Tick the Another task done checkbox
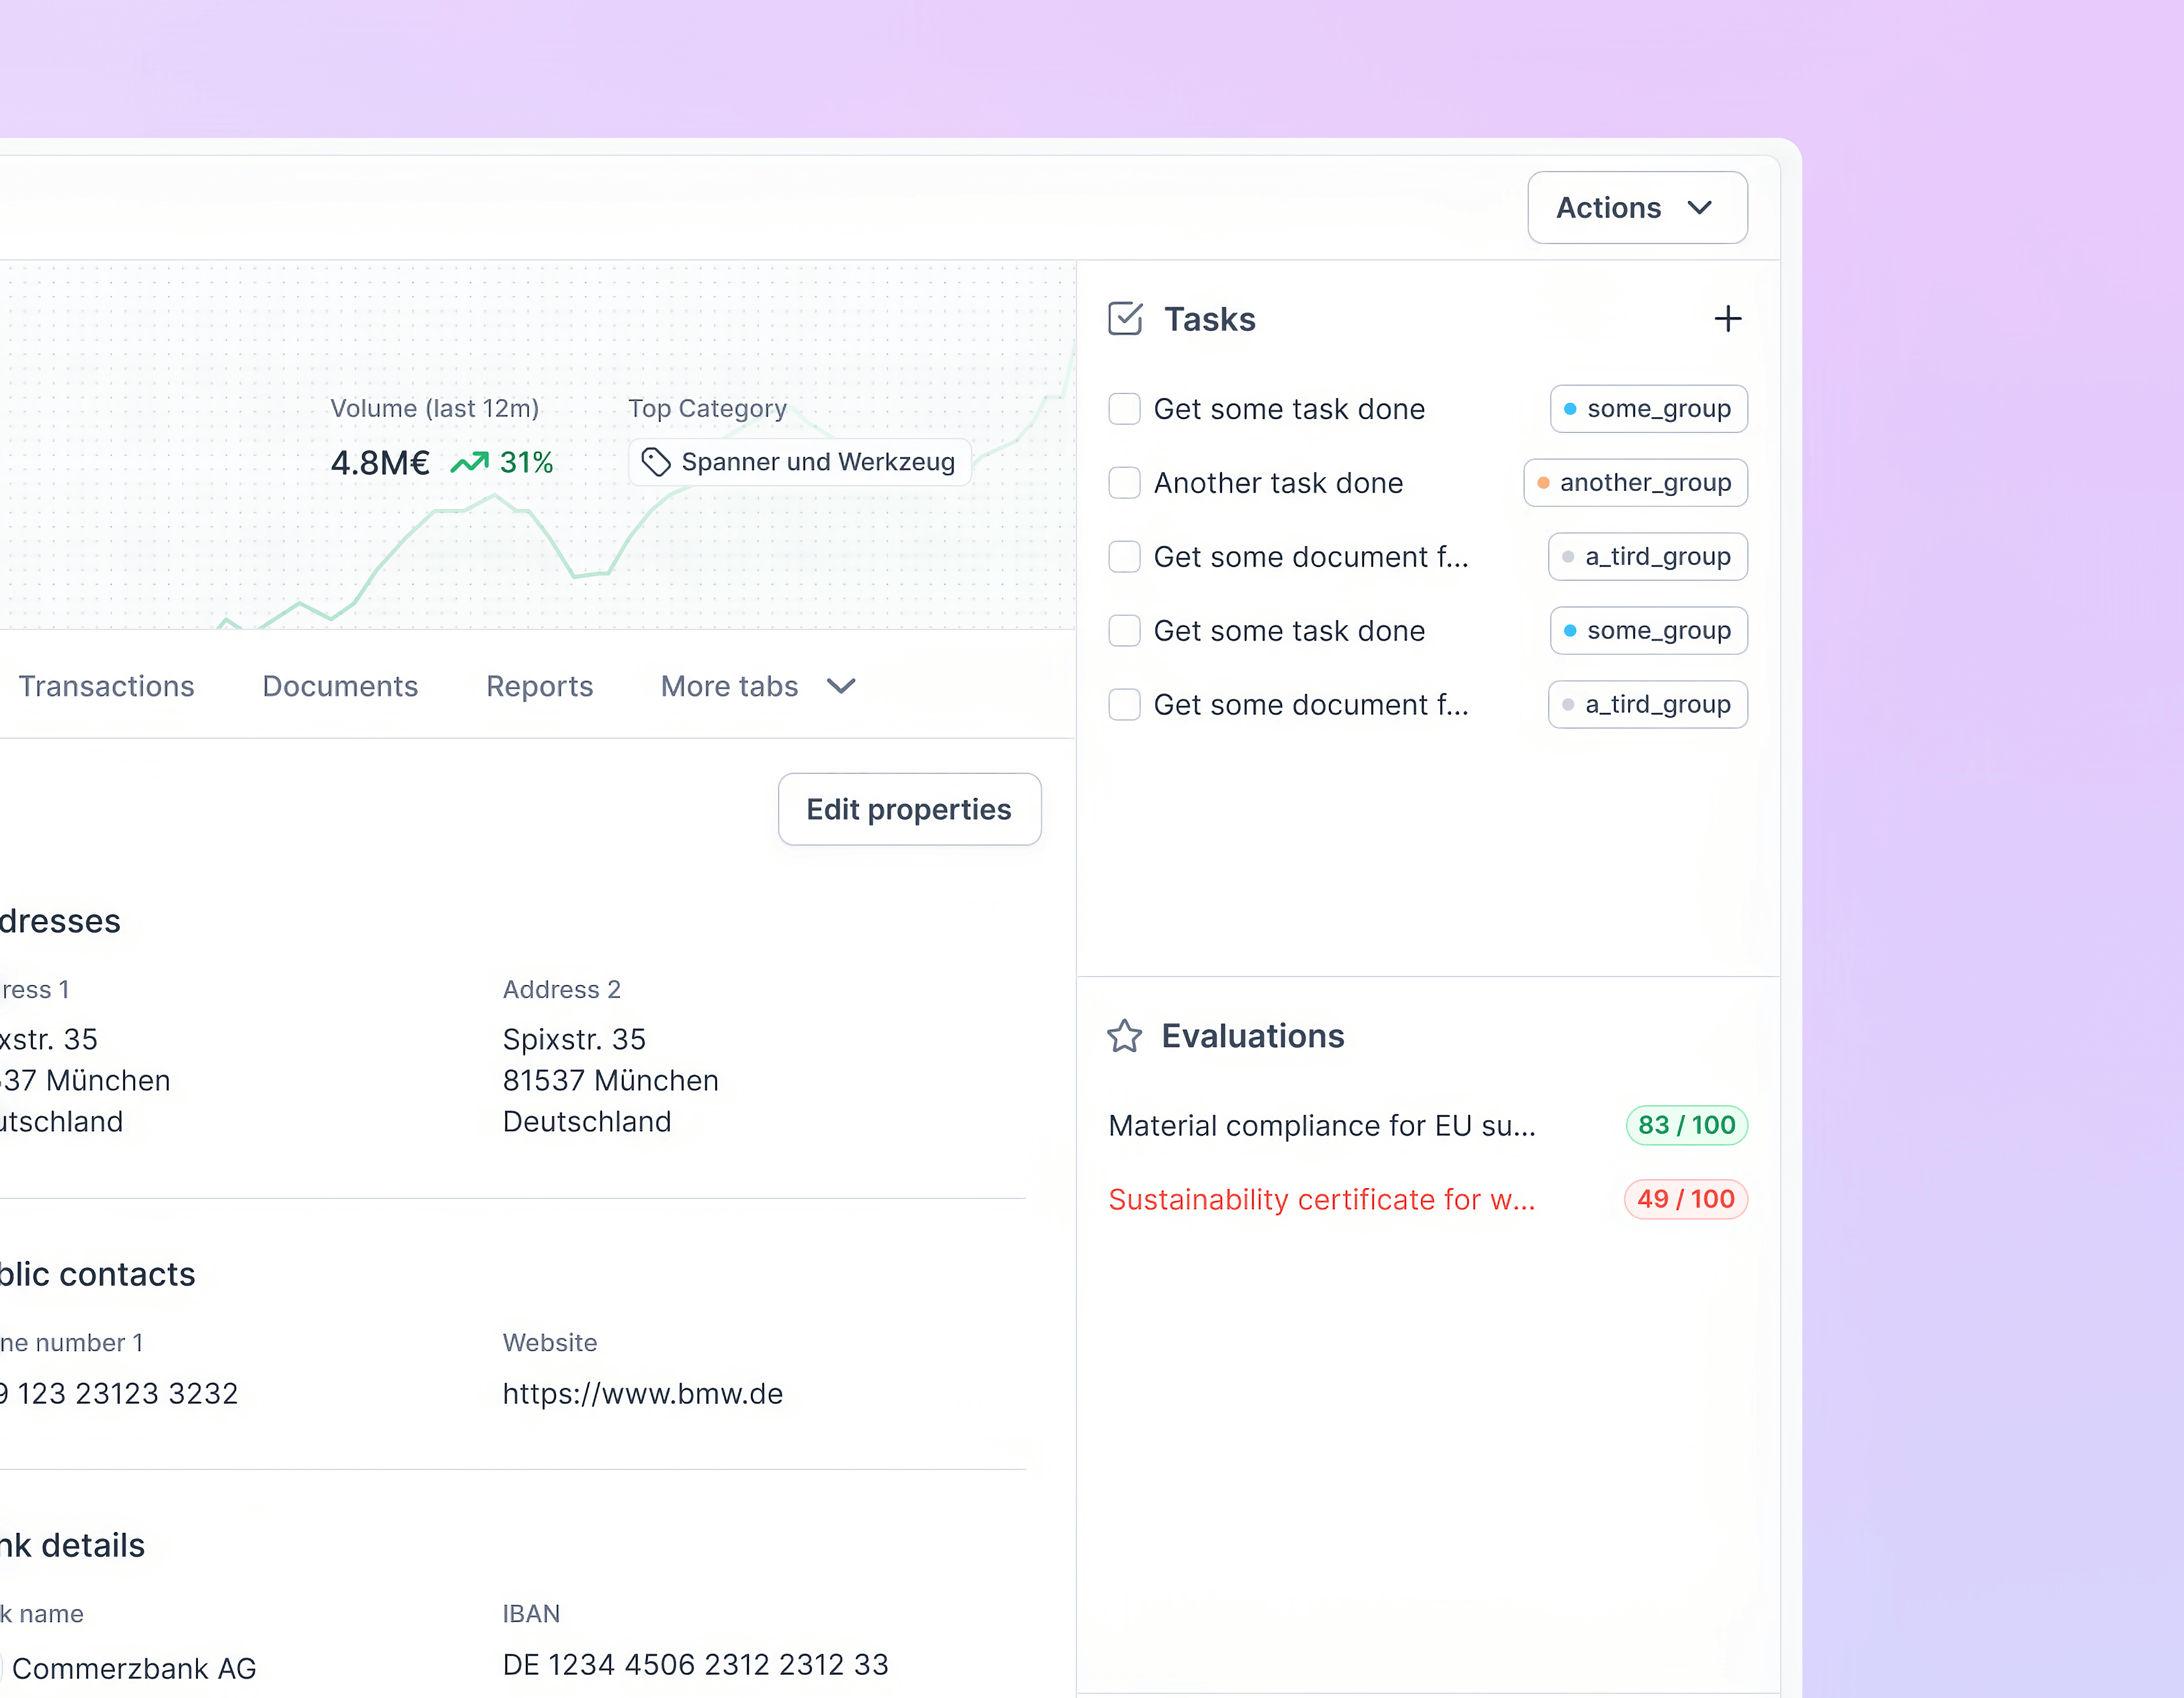The width and height of the screenshot is (2184, 1698). [1125, 483]
